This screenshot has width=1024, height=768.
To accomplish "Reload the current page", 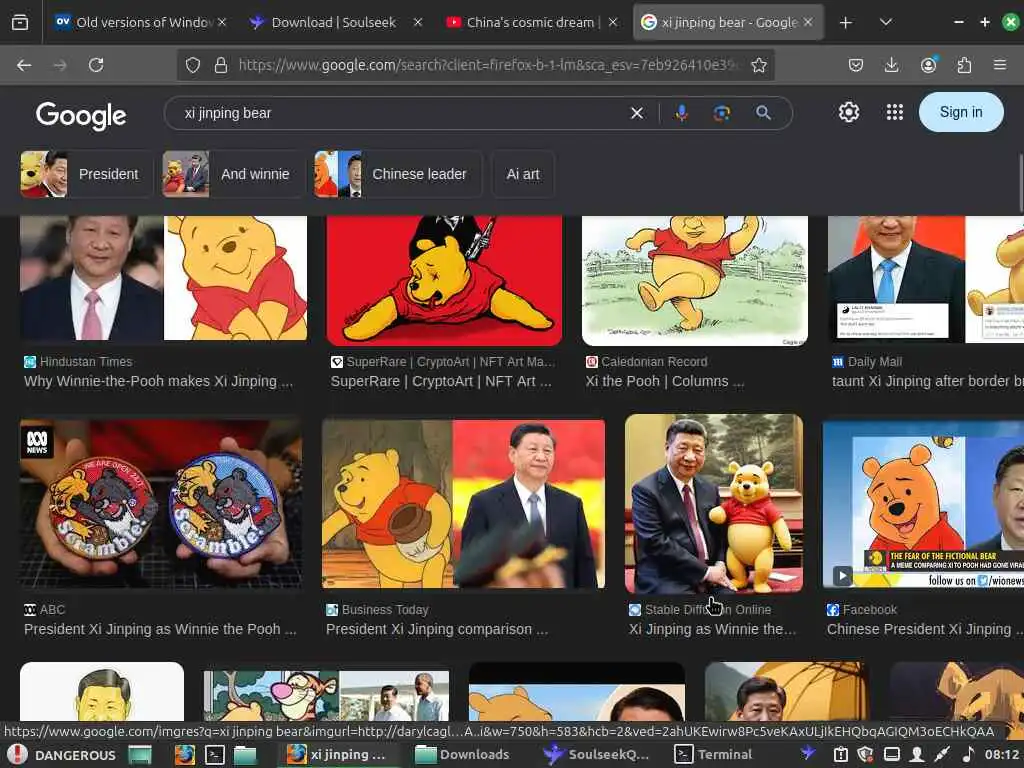I will (96, 65).
